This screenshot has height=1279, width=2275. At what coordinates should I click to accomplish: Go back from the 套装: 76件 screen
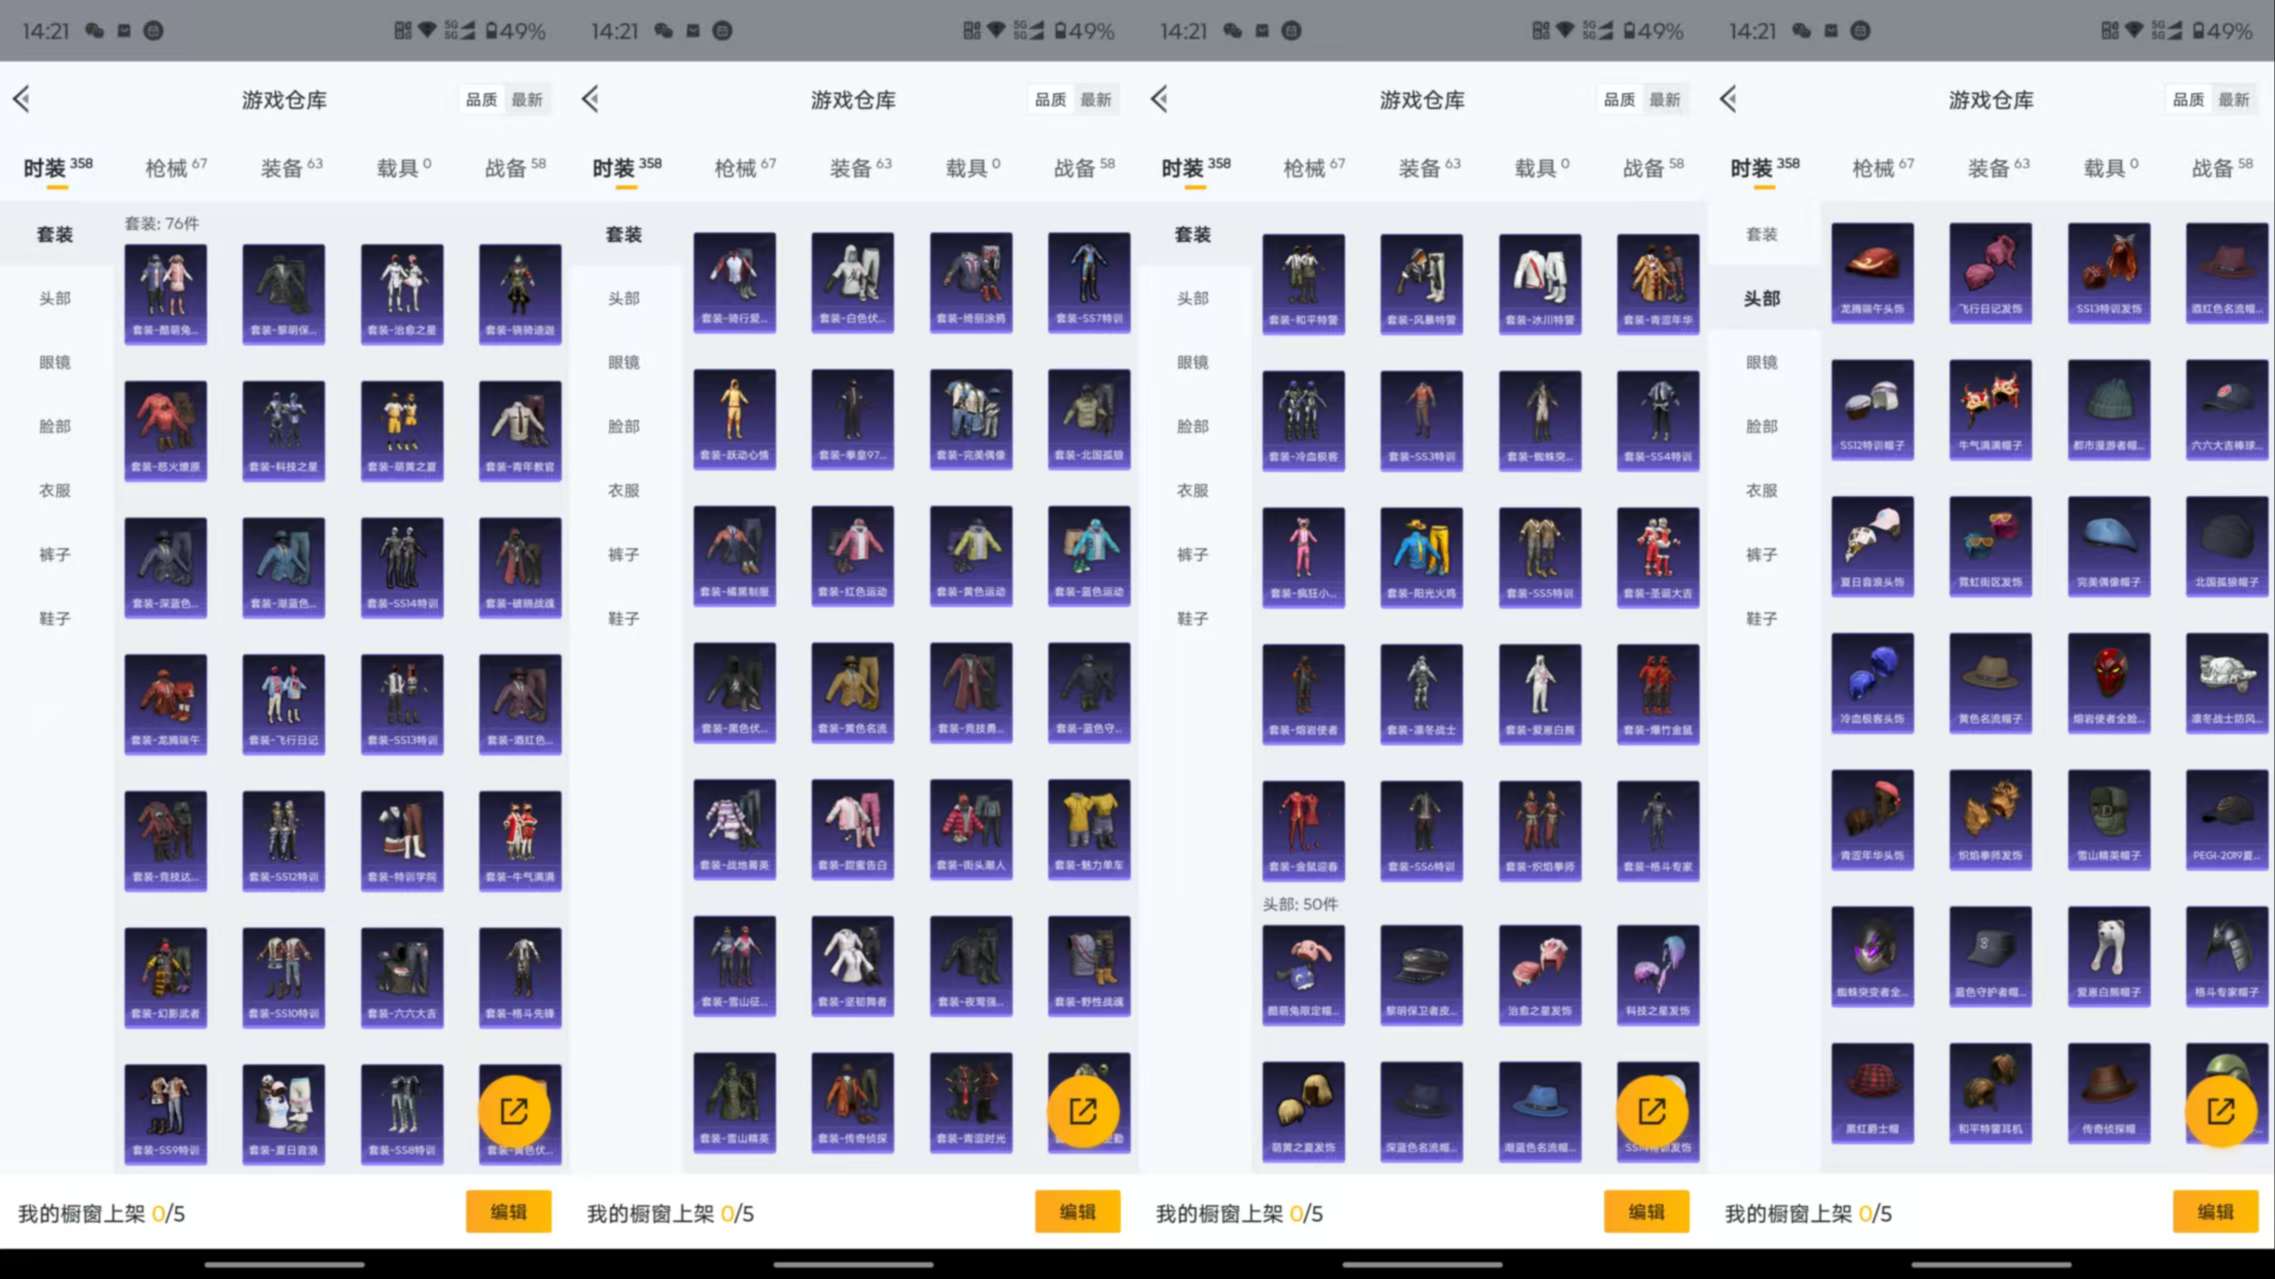click(x=22, y=98)
